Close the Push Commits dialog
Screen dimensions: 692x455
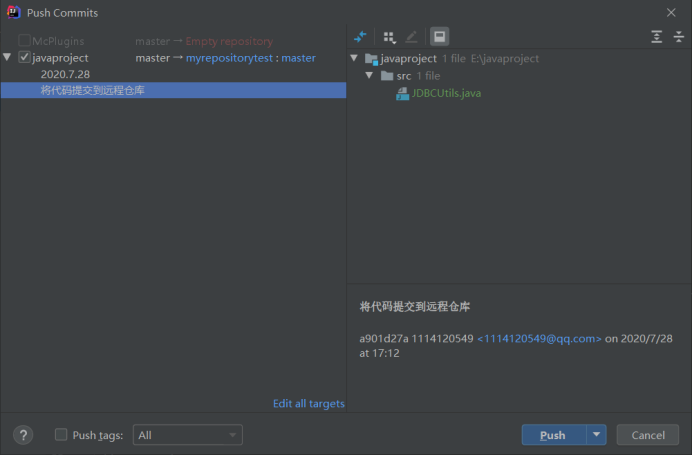click(671, 12)
